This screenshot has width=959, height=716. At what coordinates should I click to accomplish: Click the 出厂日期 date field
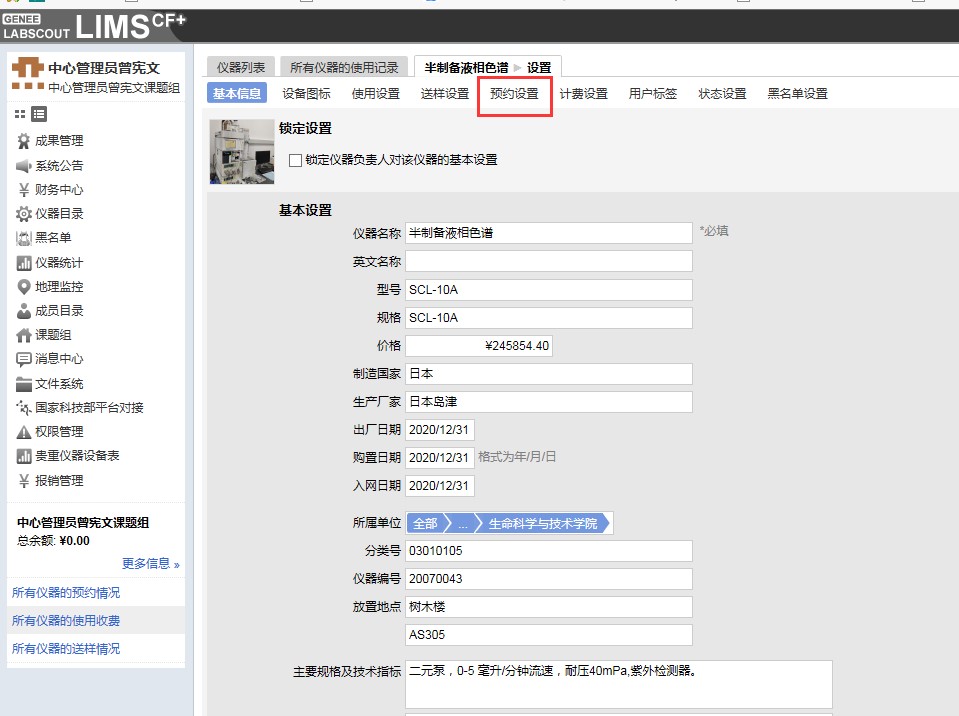click(439, 429)
